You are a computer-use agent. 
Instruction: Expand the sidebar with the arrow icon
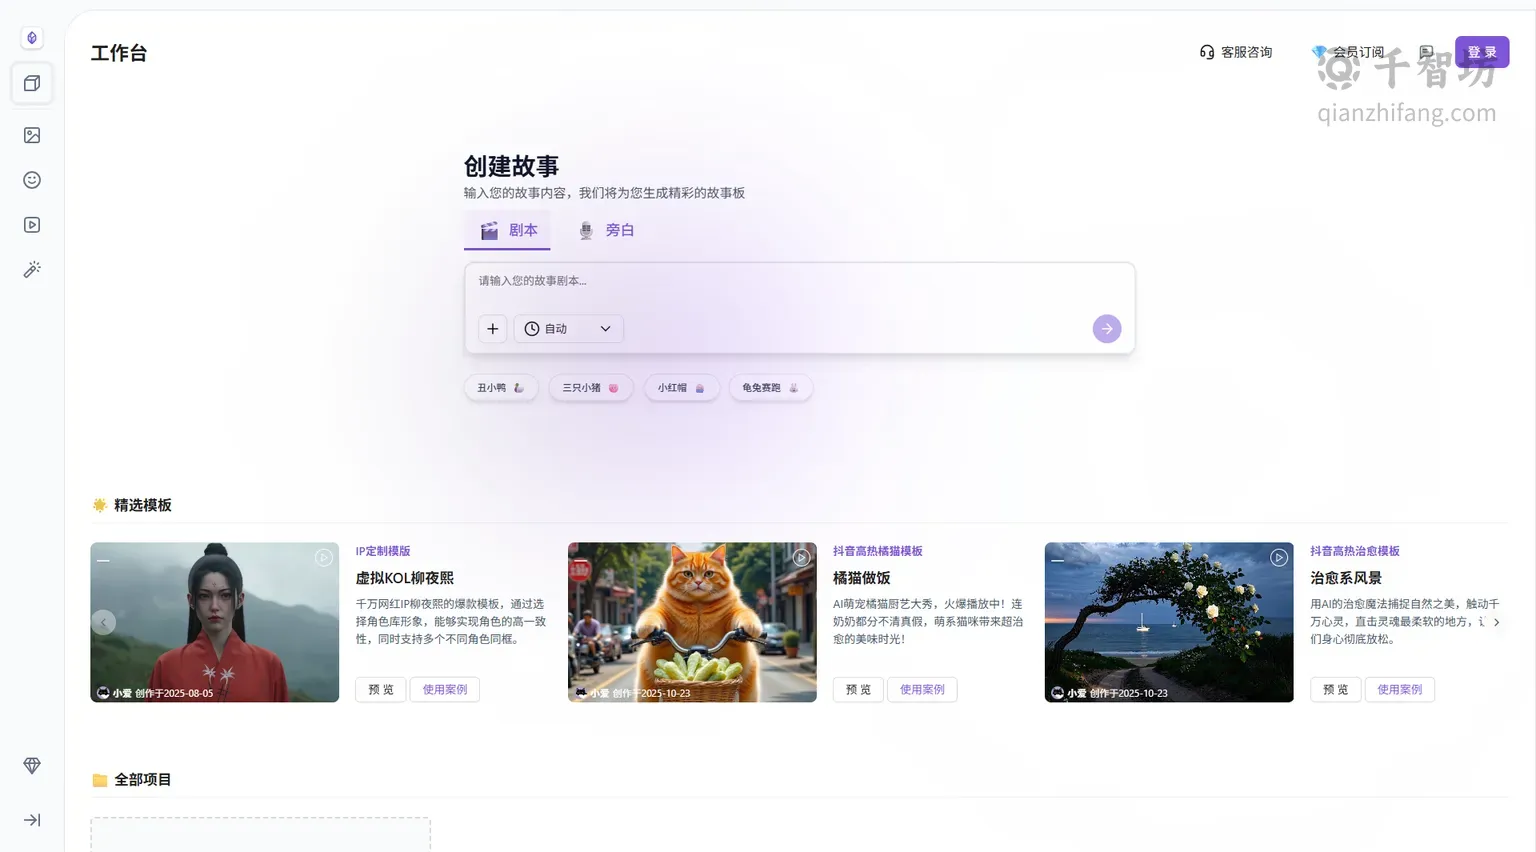point(32,820)
